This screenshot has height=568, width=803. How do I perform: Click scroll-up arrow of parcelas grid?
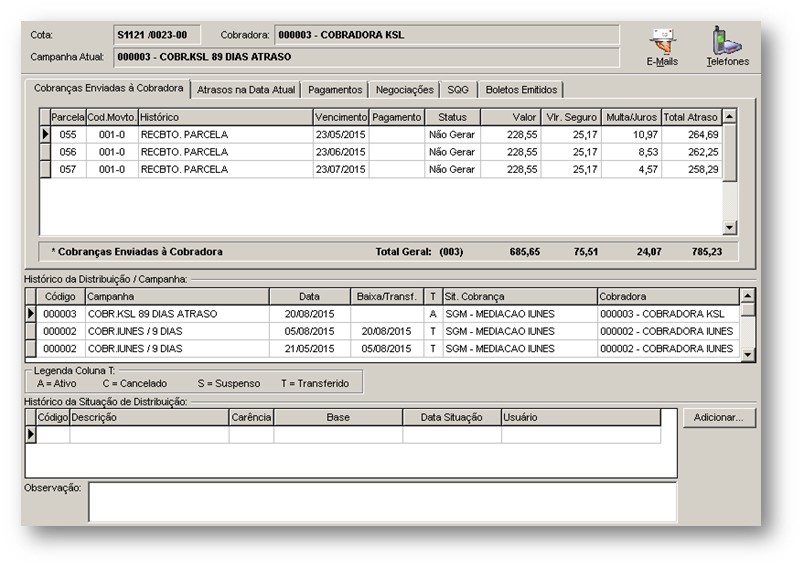pyautogui.click(x=729, y=116)
